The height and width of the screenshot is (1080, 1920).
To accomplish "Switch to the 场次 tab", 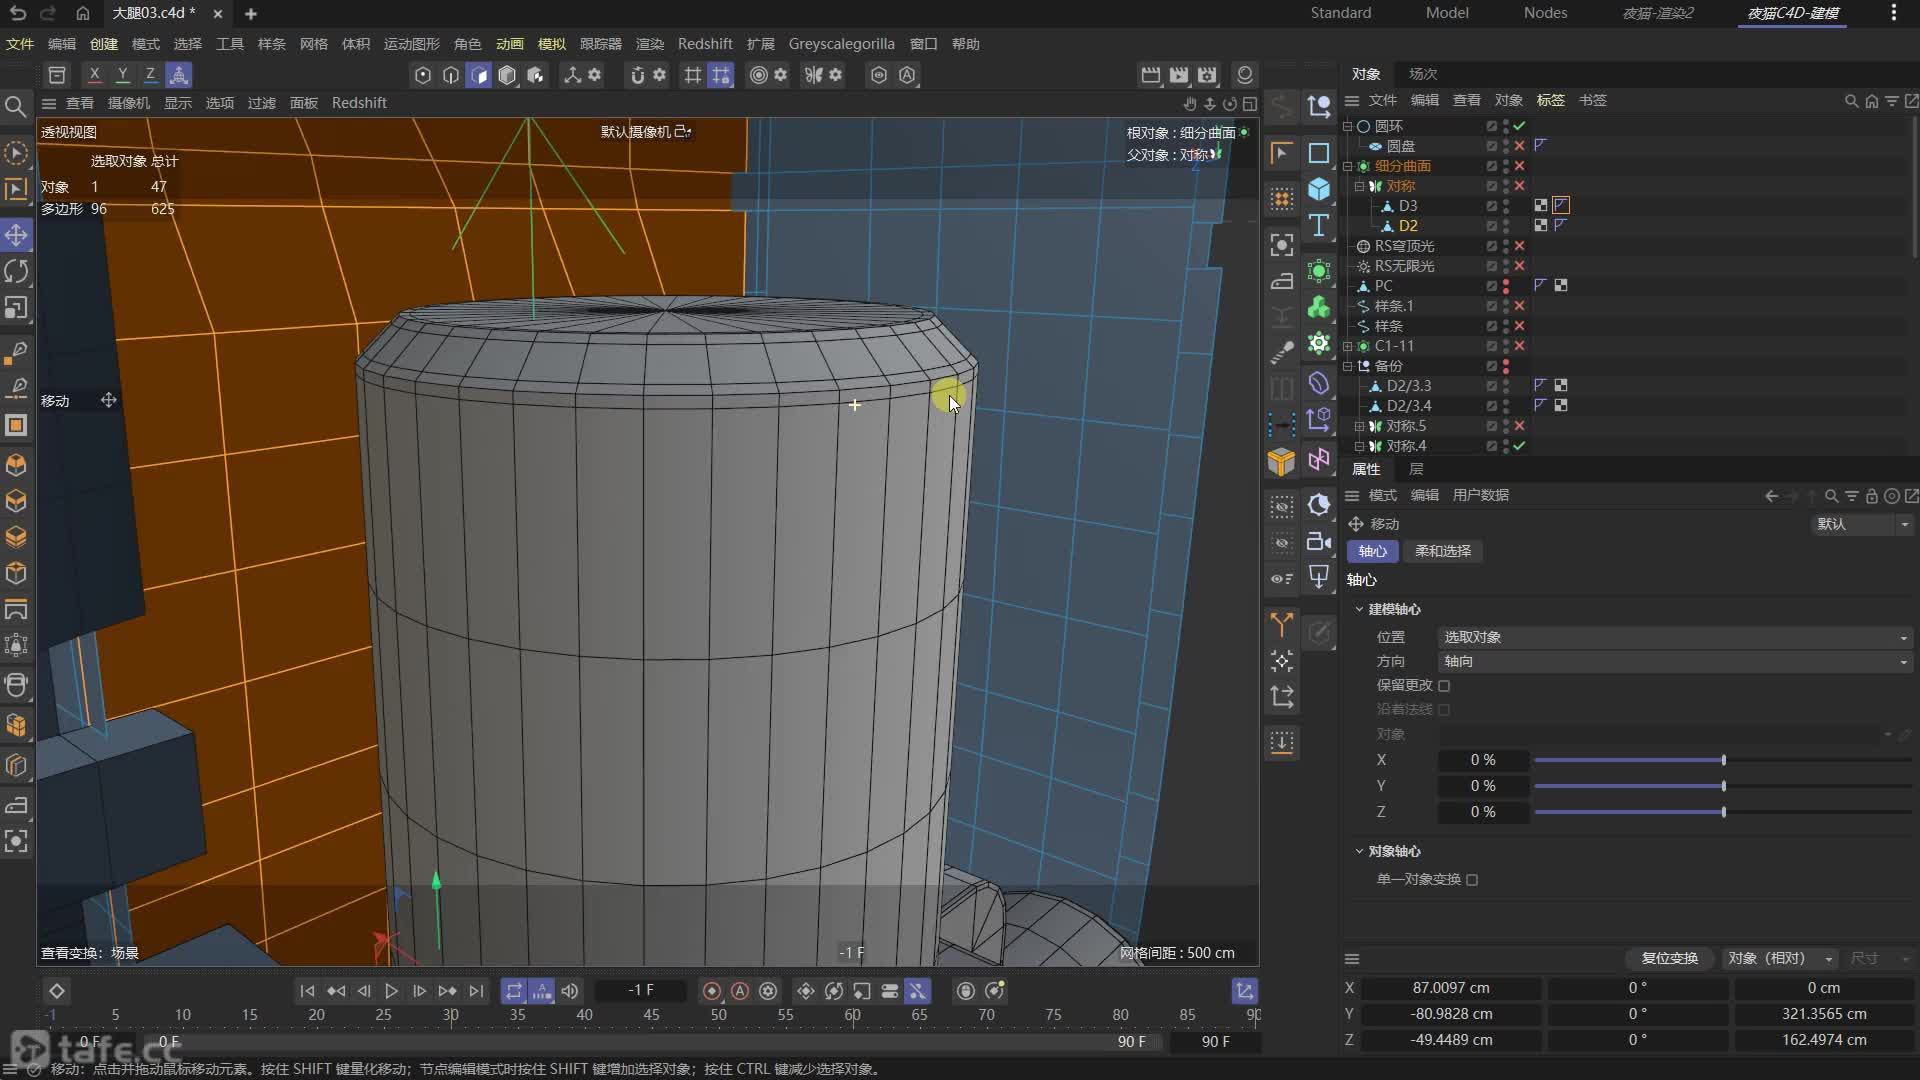I will coord(1422,74).
